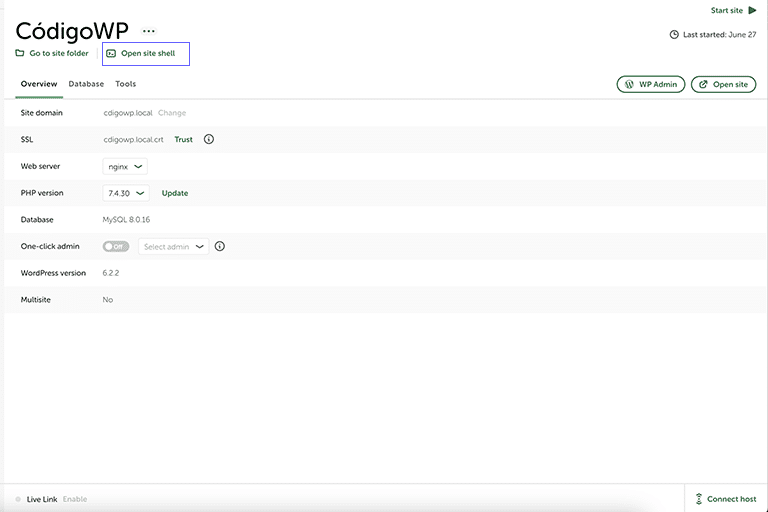The height and width of the screenshot is (512, 768).
Task: Click the terminal icon for Open site shell
Action: tap(111, 53)
